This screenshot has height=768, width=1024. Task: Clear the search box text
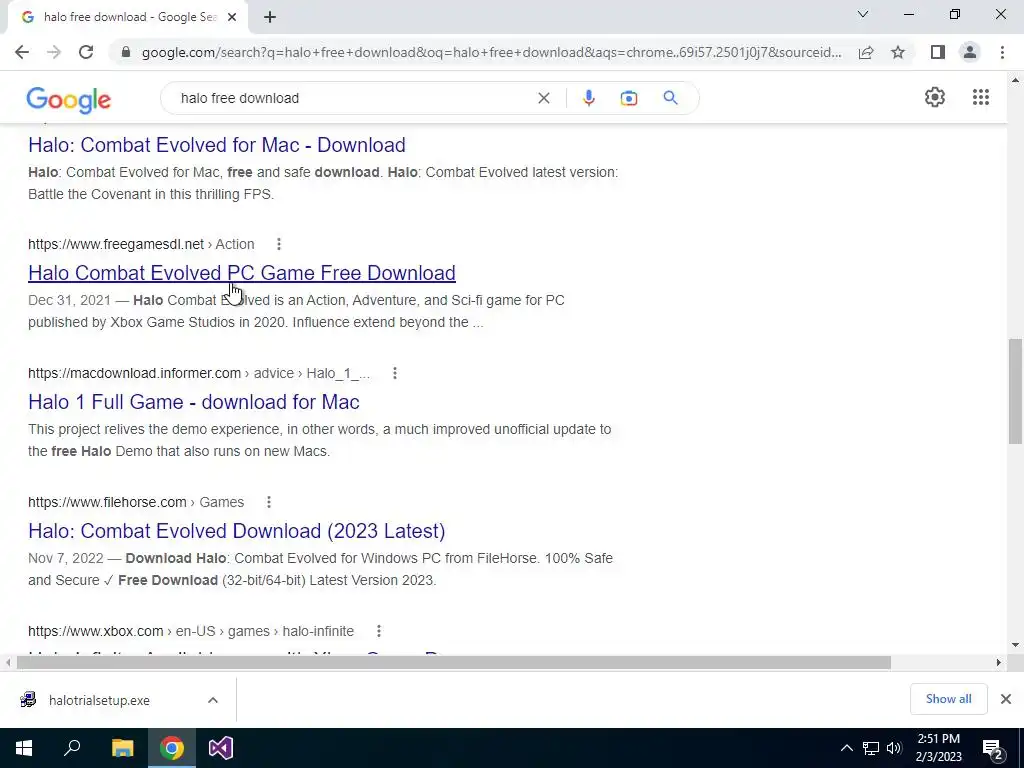pos(543,98)
